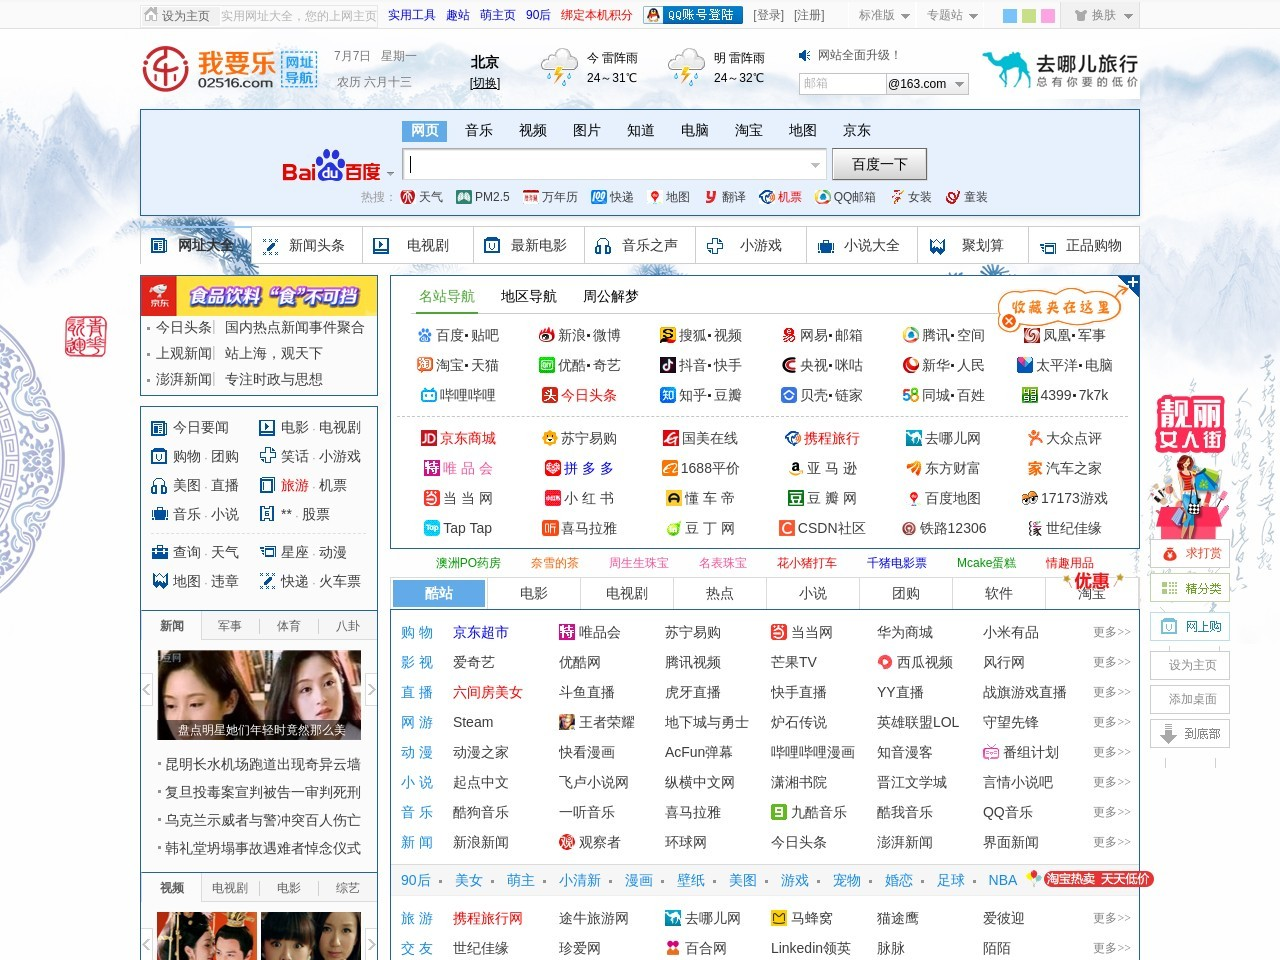
Task: Open the 标准版 version dropdown
Action: pyautogui.click(x=884, y=15)
